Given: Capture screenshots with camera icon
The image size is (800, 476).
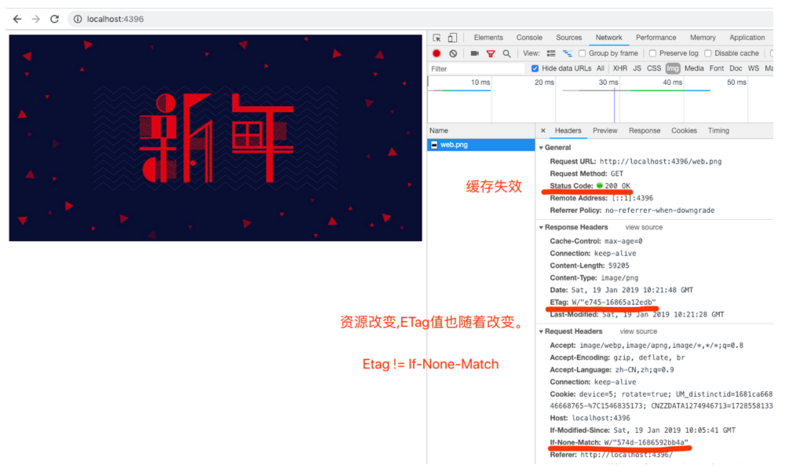Looking at the screenshot, I should [x=474, y=53].
